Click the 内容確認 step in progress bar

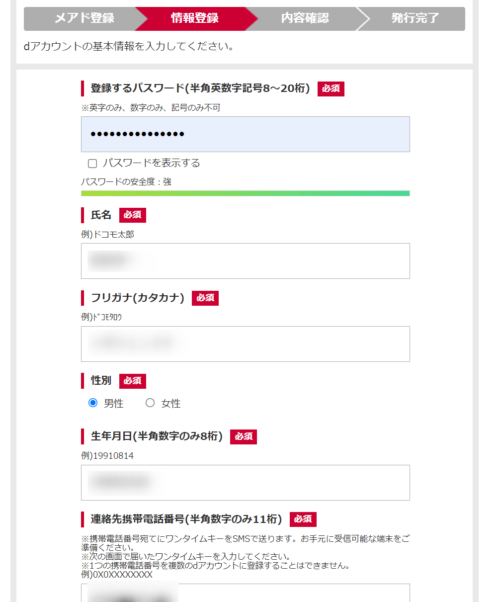point(305,18)
